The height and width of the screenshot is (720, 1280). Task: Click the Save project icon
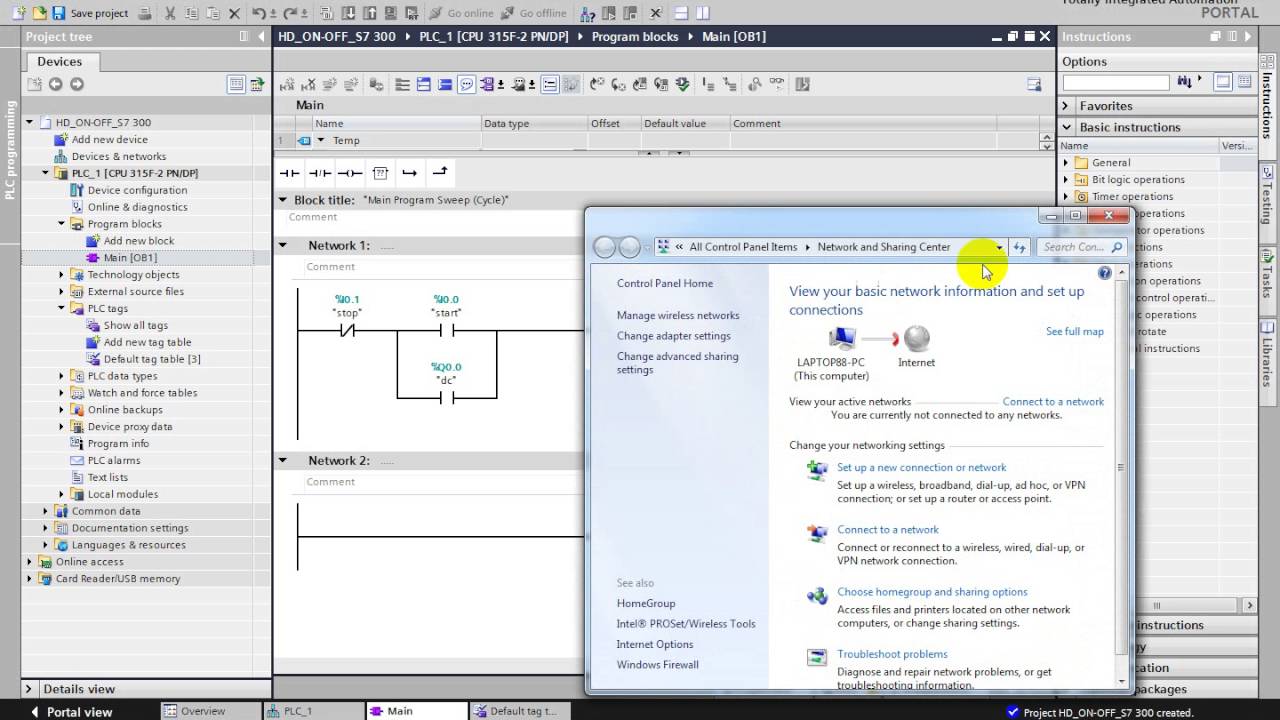coord(59,13)
